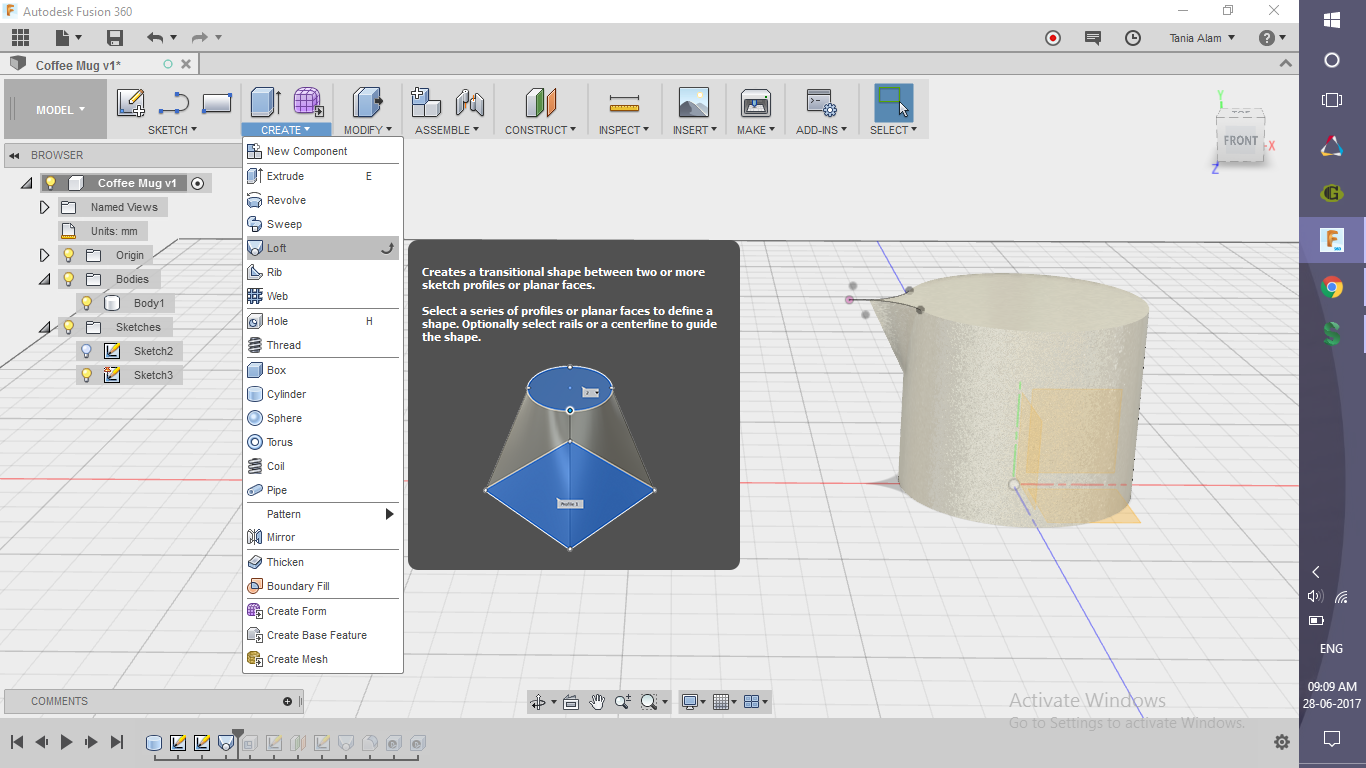Open the MODEL workspace dropdown
This screenshot has height=768, width=1366.
(56, 110)
